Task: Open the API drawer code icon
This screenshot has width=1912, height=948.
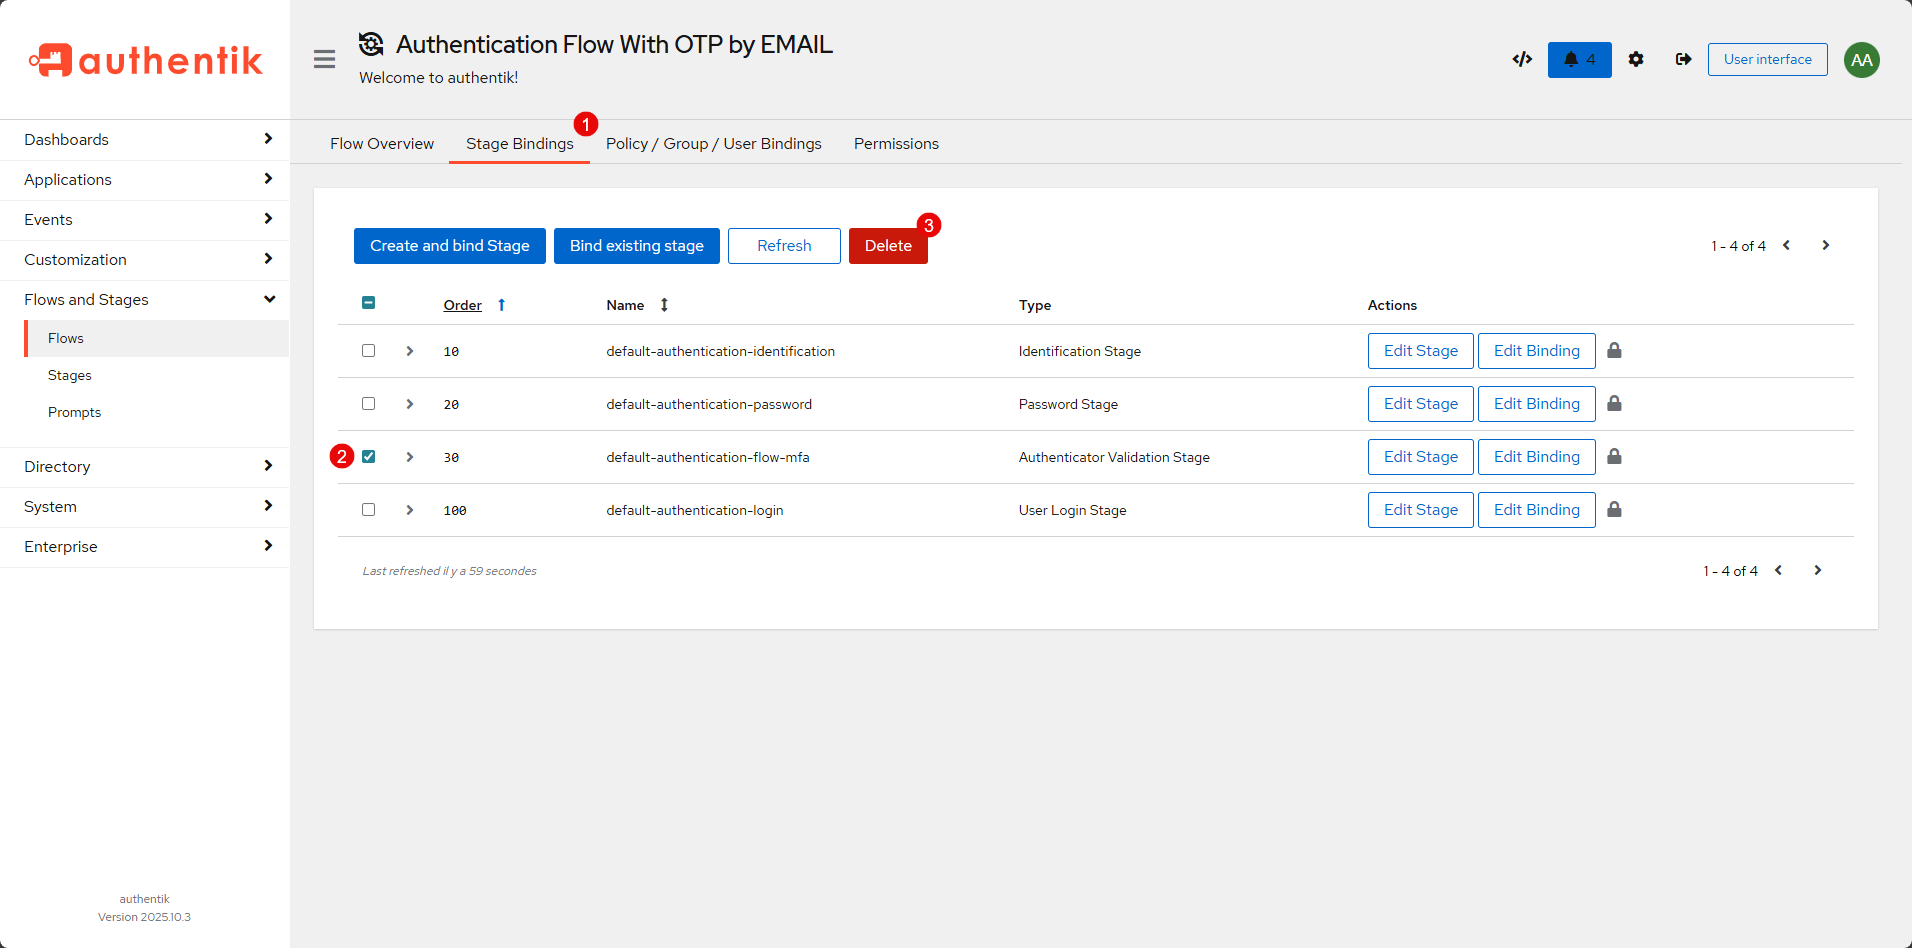Action: point(1522,60)
